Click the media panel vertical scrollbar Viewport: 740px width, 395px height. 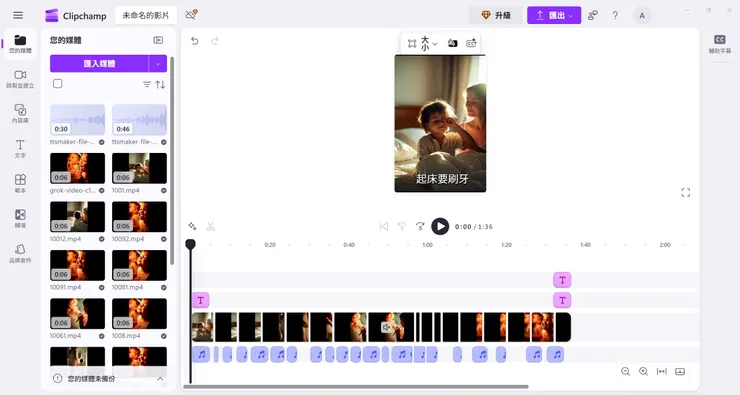click(x=172, y=160)
